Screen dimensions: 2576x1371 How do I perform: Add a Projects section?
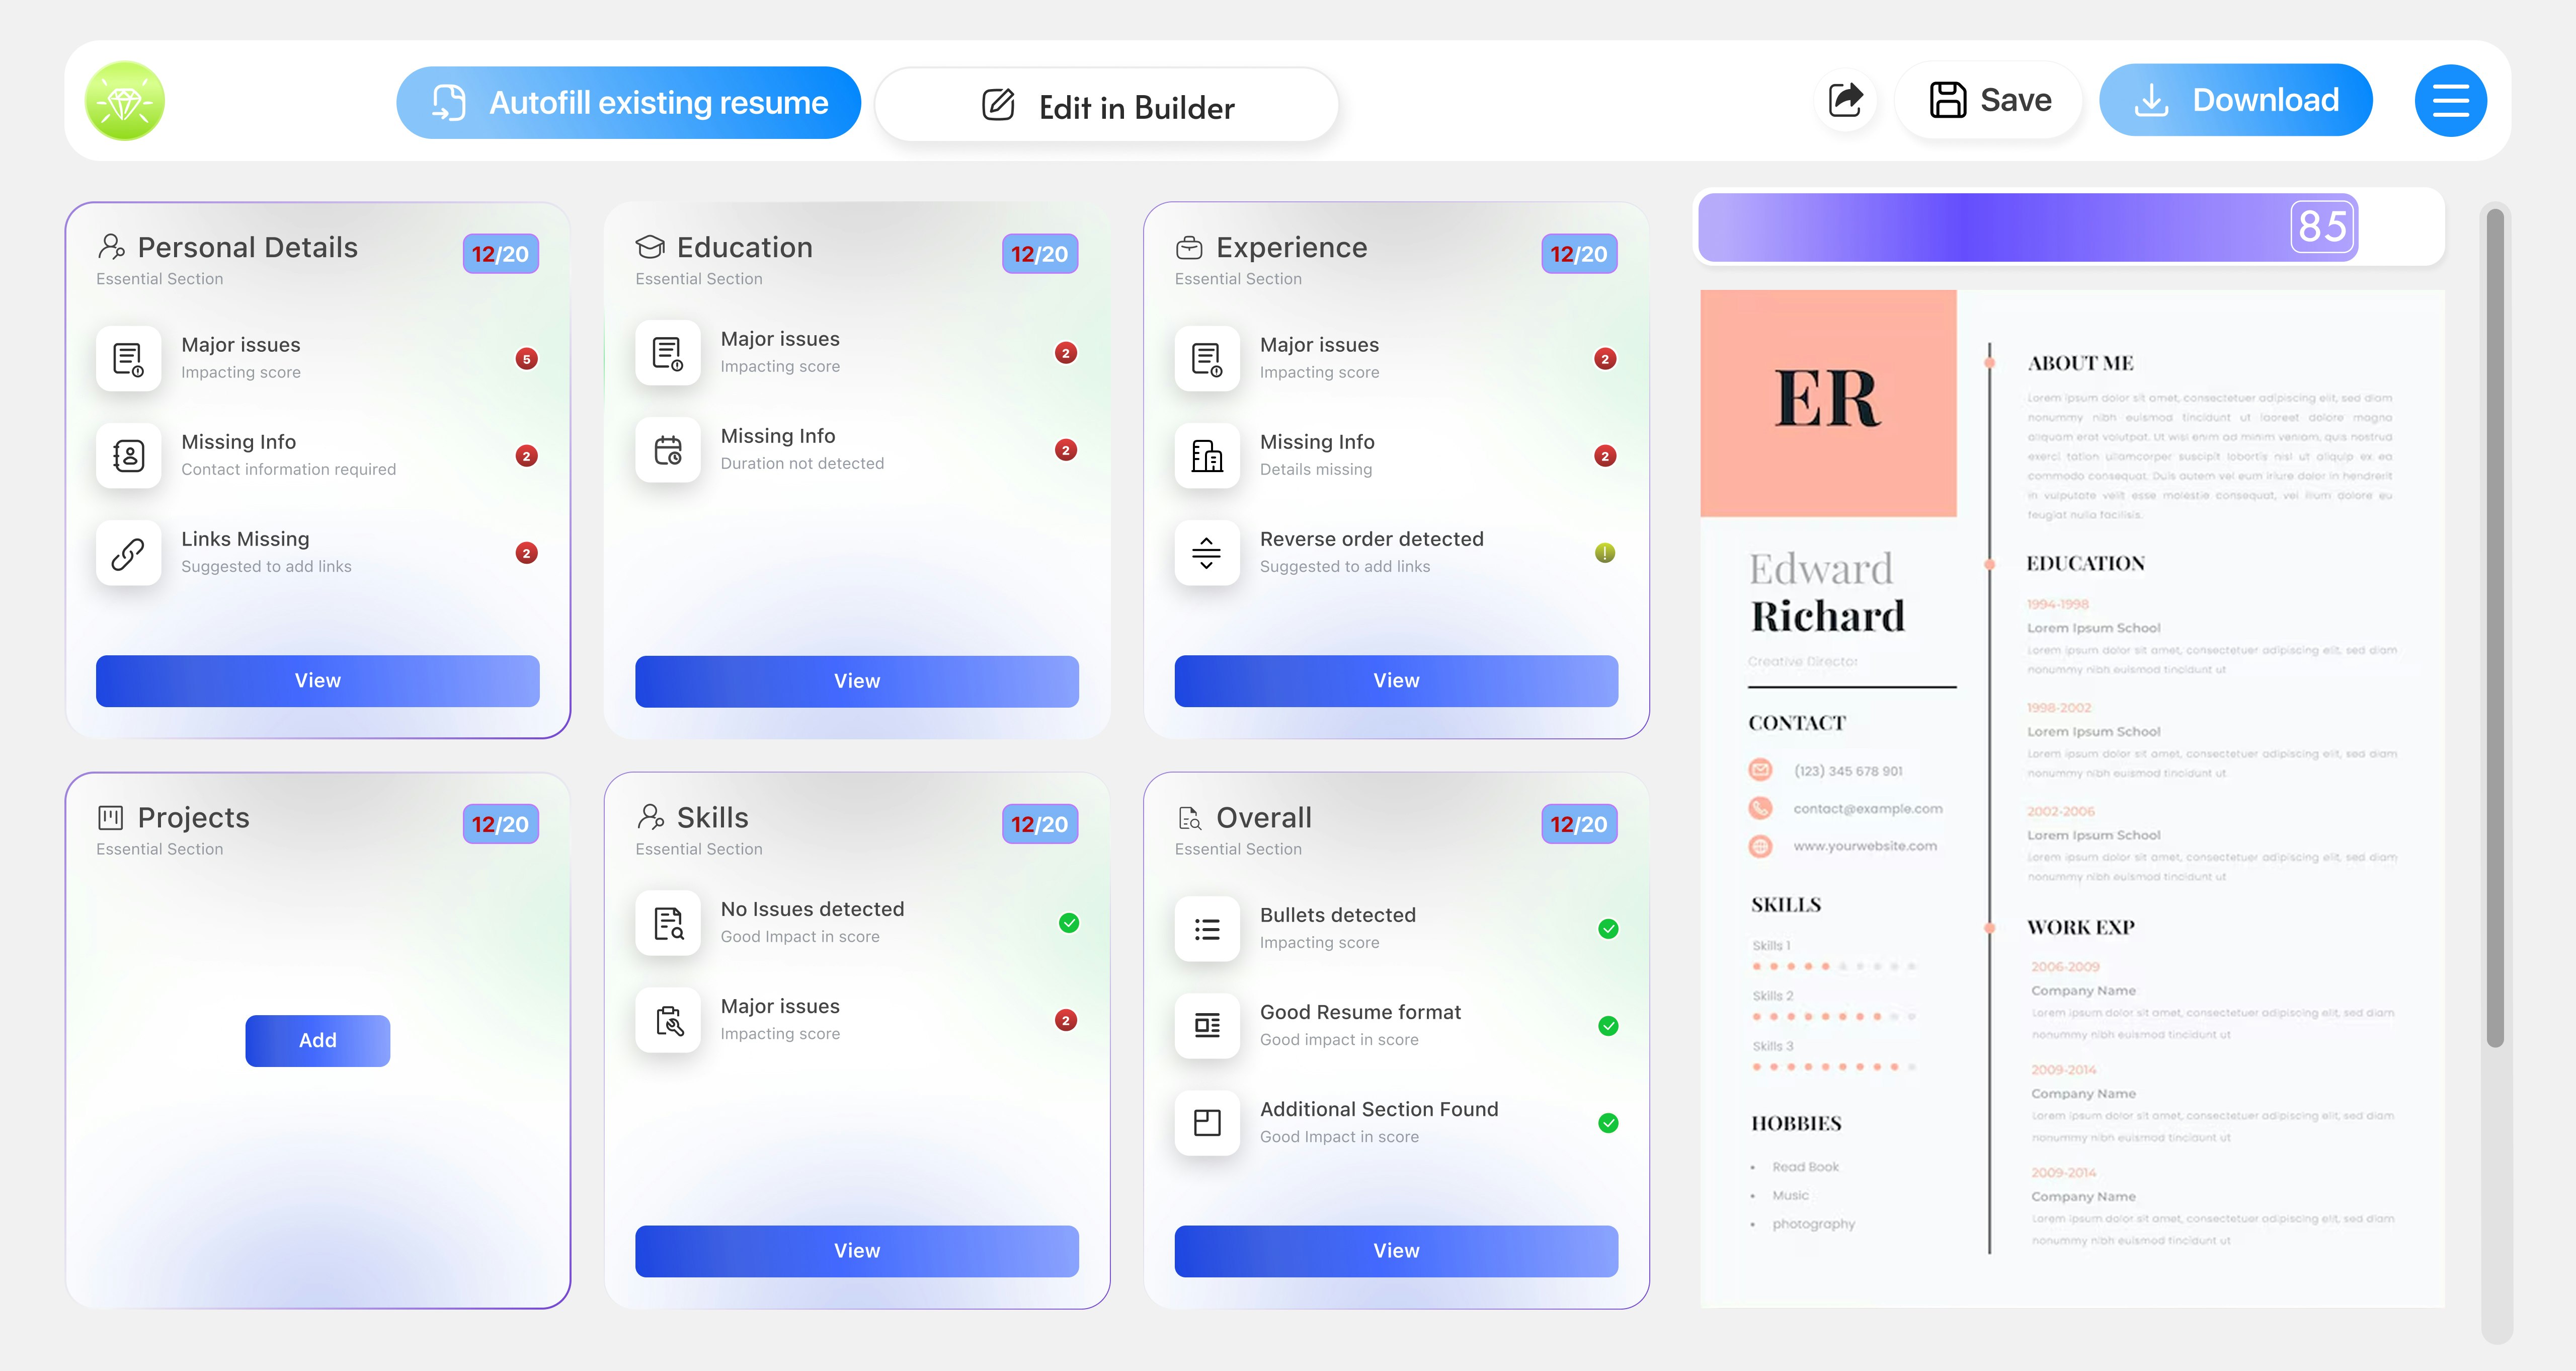click(318, 1041)
